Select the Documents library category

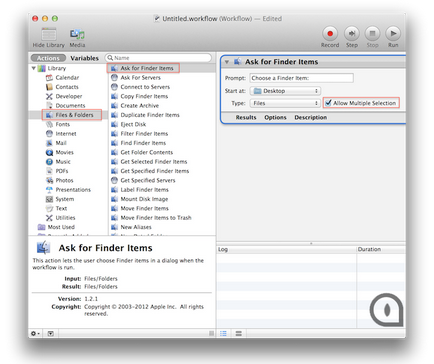click(x=70, y=106)
